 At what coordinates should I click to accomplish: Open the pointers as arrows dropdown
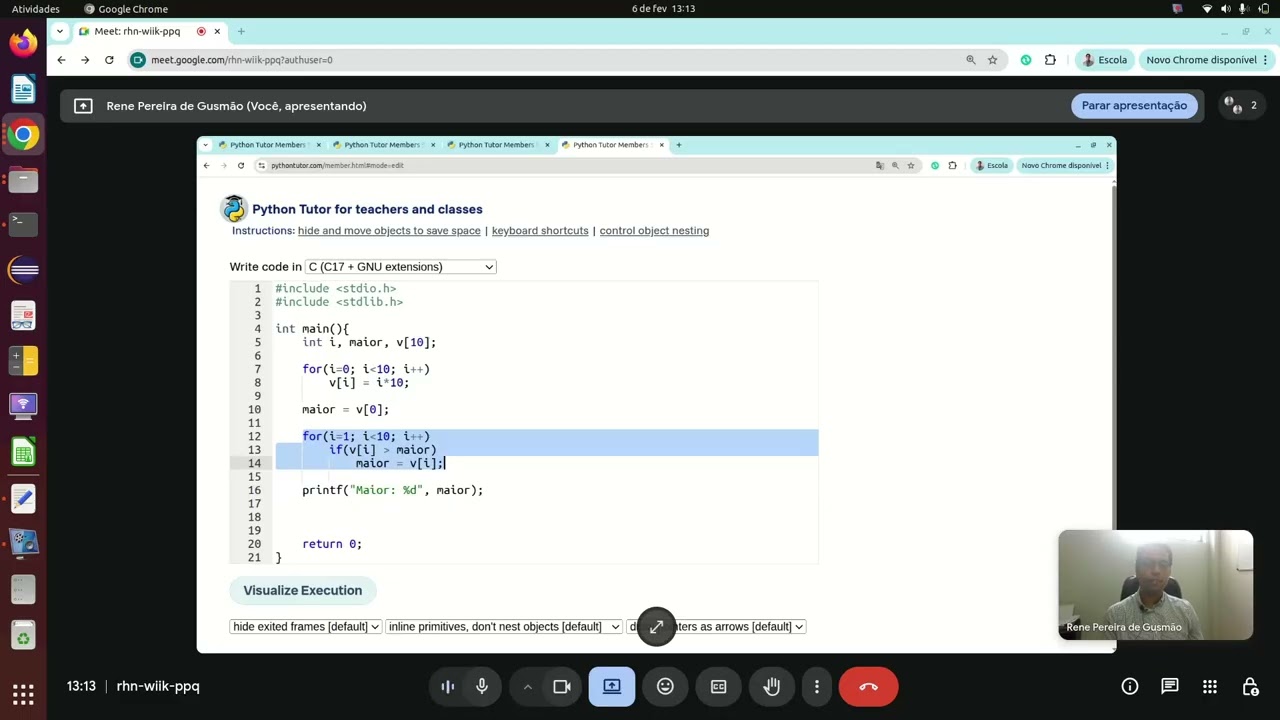pyautogui.click(x=716, y=627)
